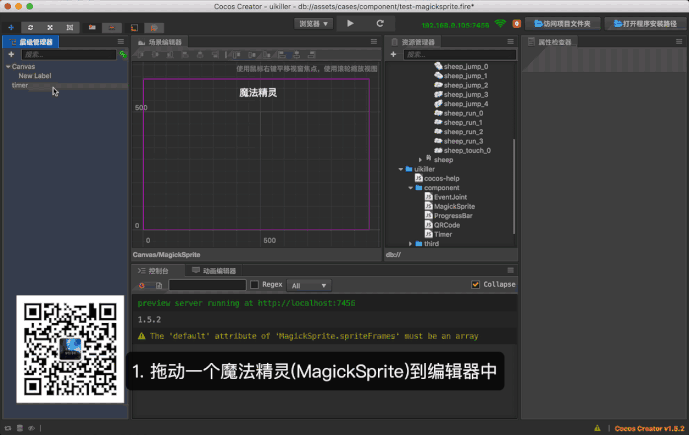The height and width of the screenshot is (435, 689).
Task: Click the preview IP address link
Action: [x=455, y=25]
